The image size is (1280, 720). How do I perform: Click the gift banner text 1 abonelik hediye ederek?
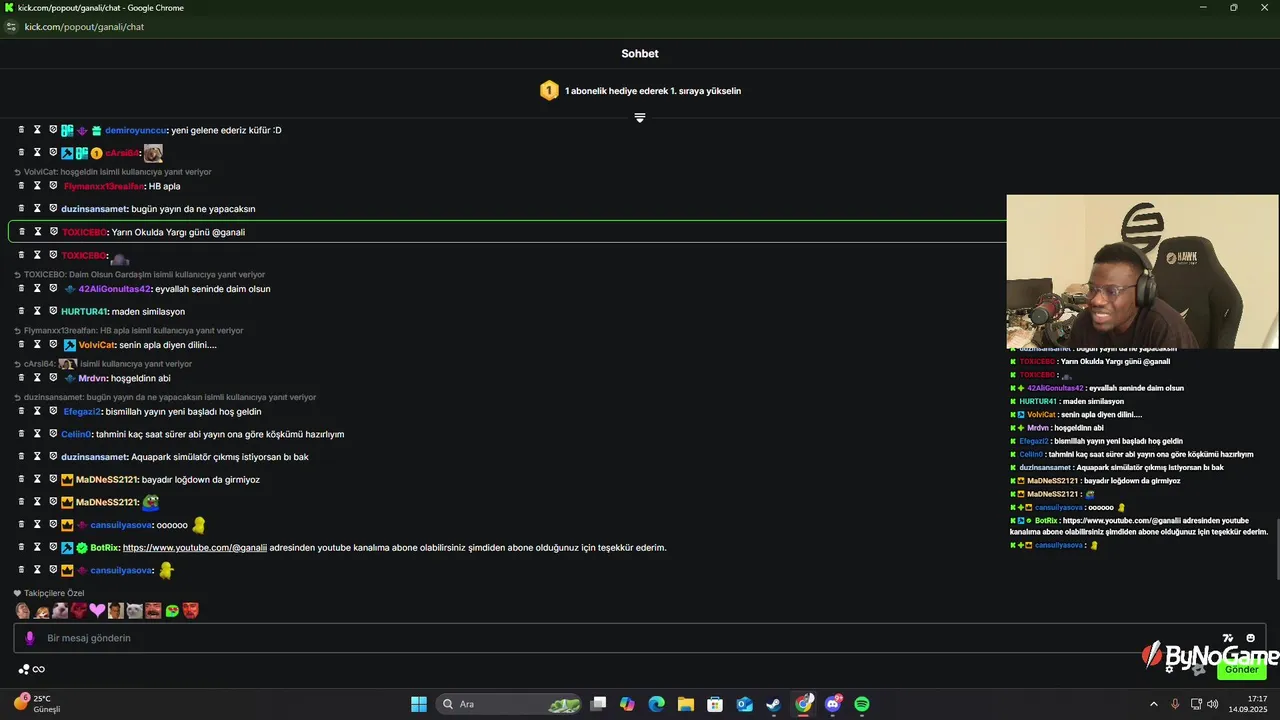click(x=653, y=91)
